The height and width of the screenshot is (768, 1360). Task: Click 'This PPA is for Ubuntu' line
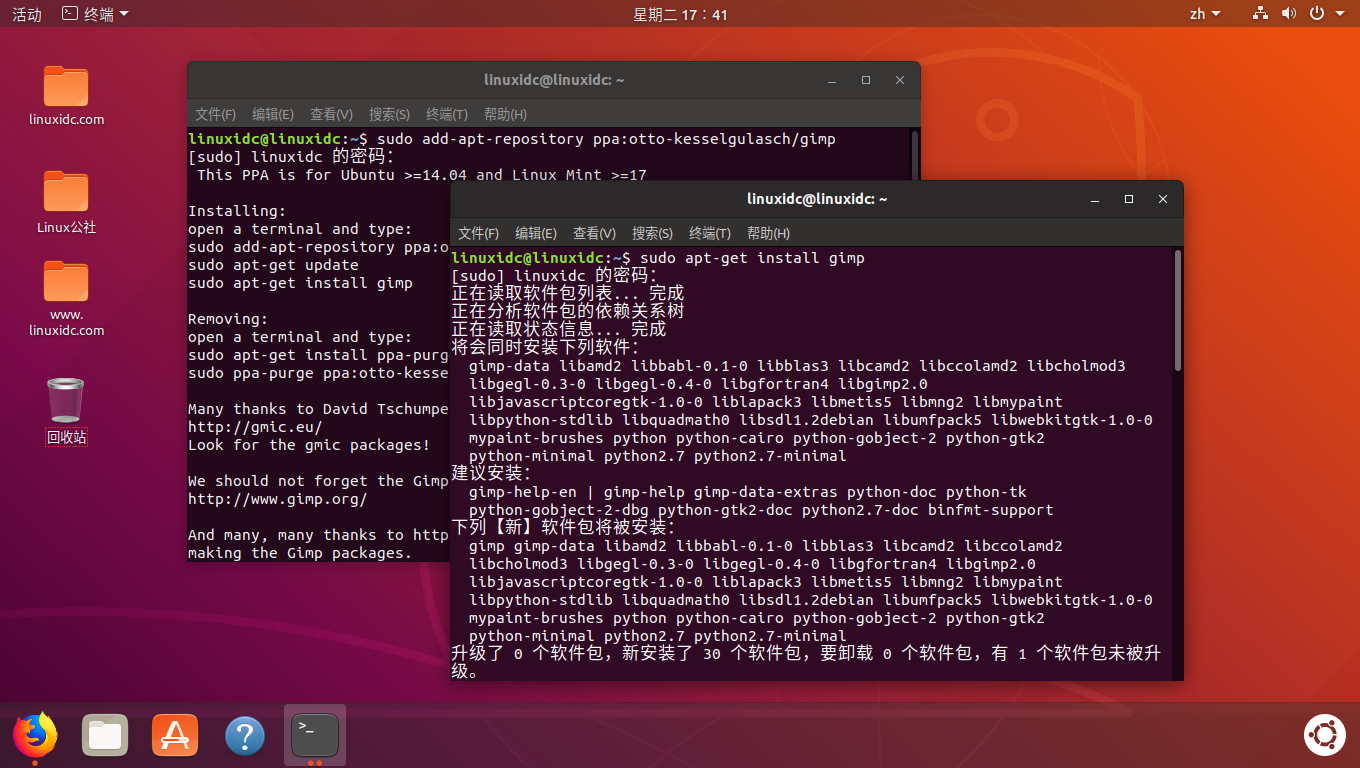[422, 175]
